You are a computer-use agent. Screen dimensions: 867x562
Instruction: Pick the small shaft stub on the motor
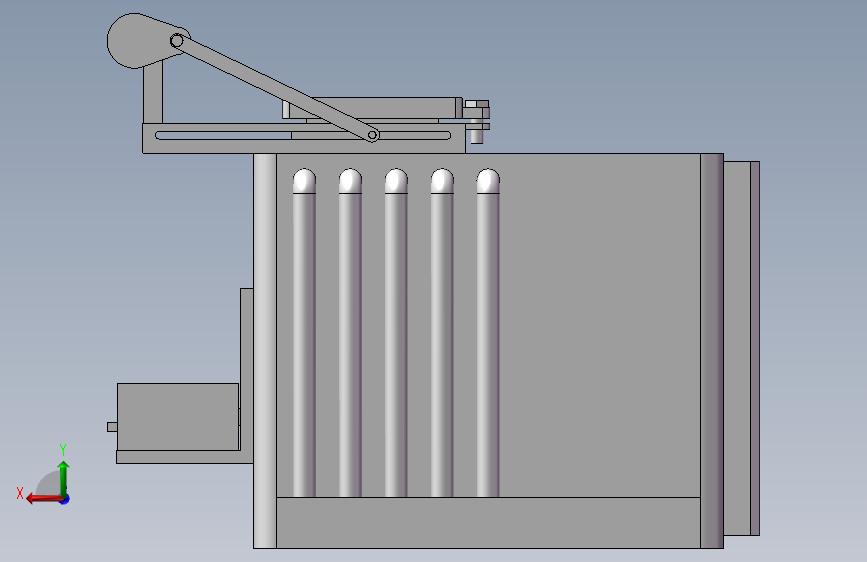[112, 426]
